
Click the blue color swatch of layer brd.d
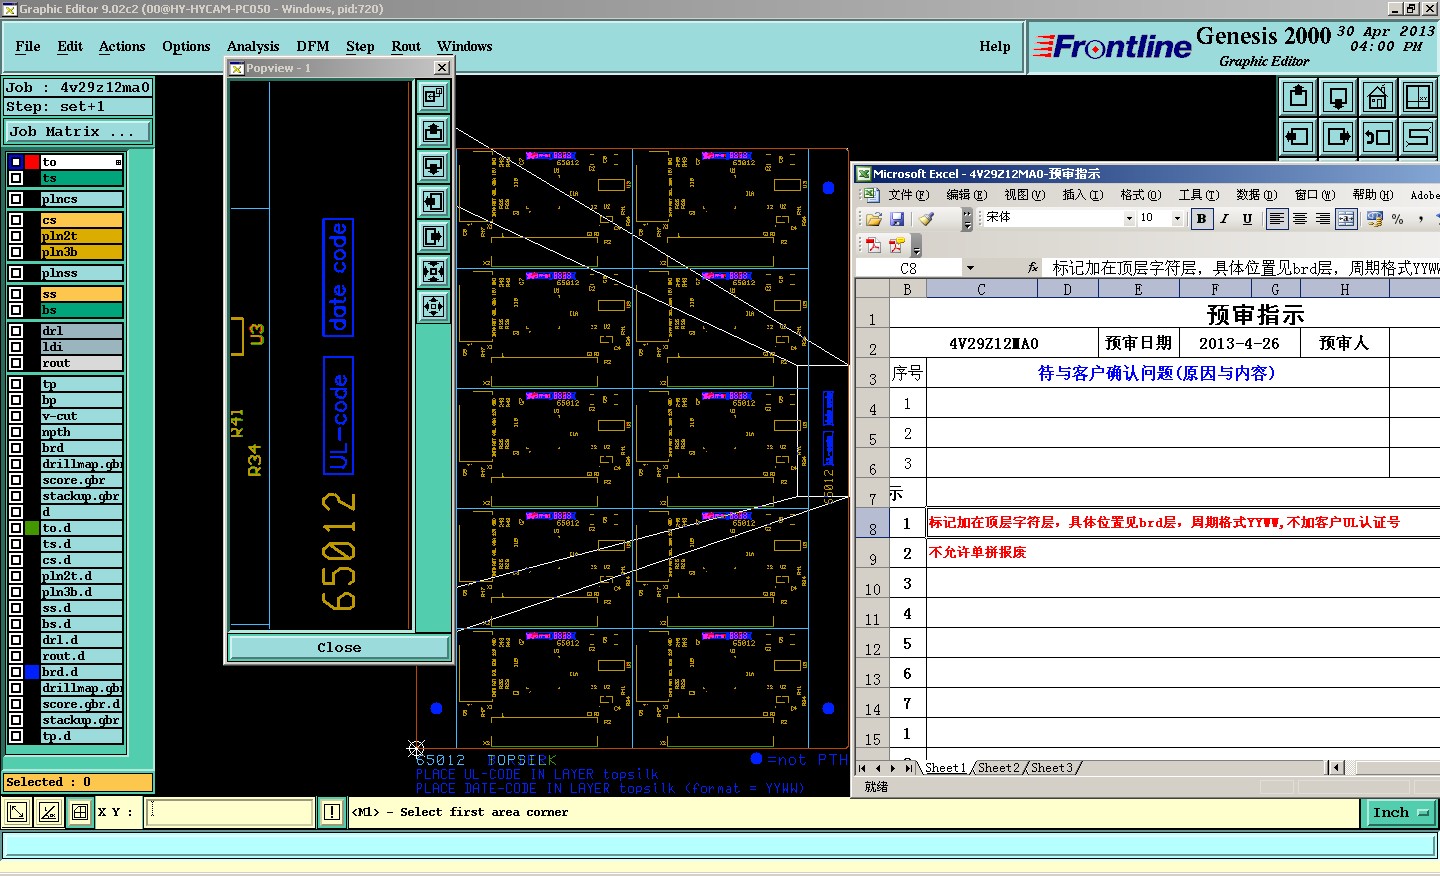coord(32,672)
